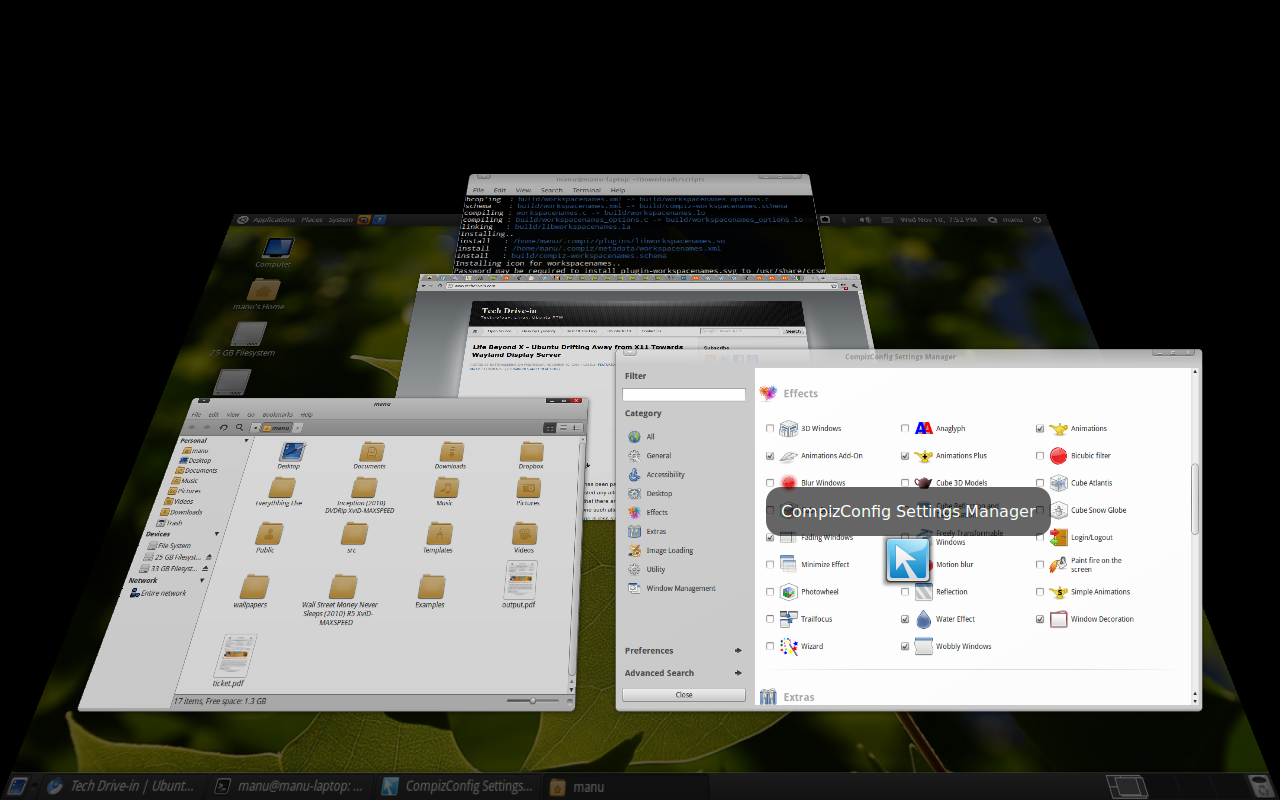Enable the 3D Windows plugin
Image resolution: width=1280 pixels, height=800 pixels.
tap(770, 428)
